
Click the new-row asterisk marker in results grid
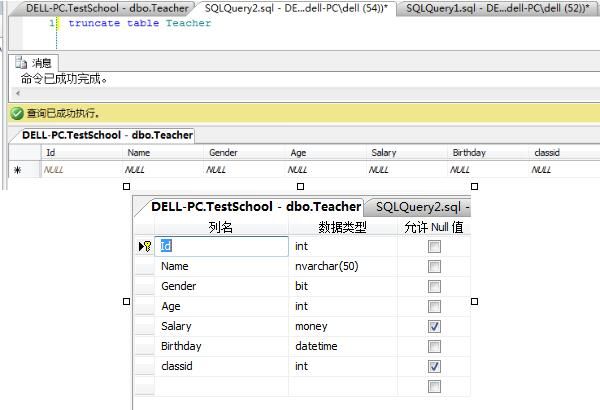(17, 170)
